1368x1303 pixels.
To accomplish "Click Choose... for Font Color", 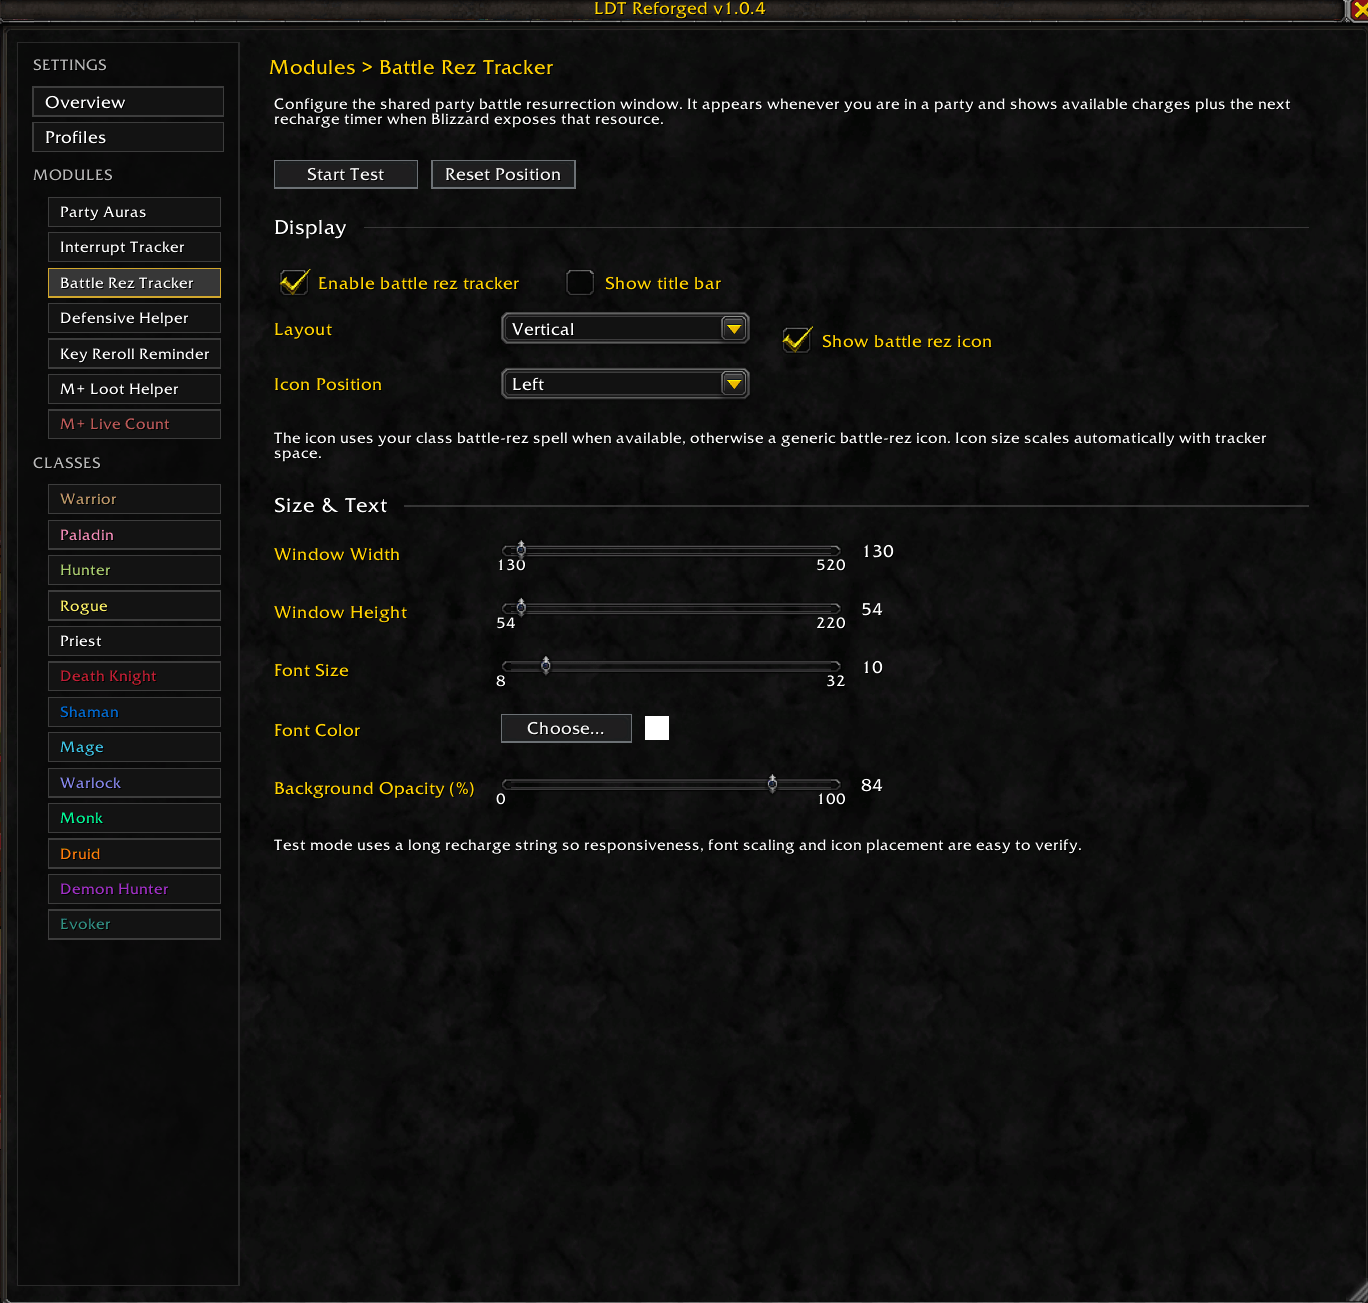I will tap(566, 728).
